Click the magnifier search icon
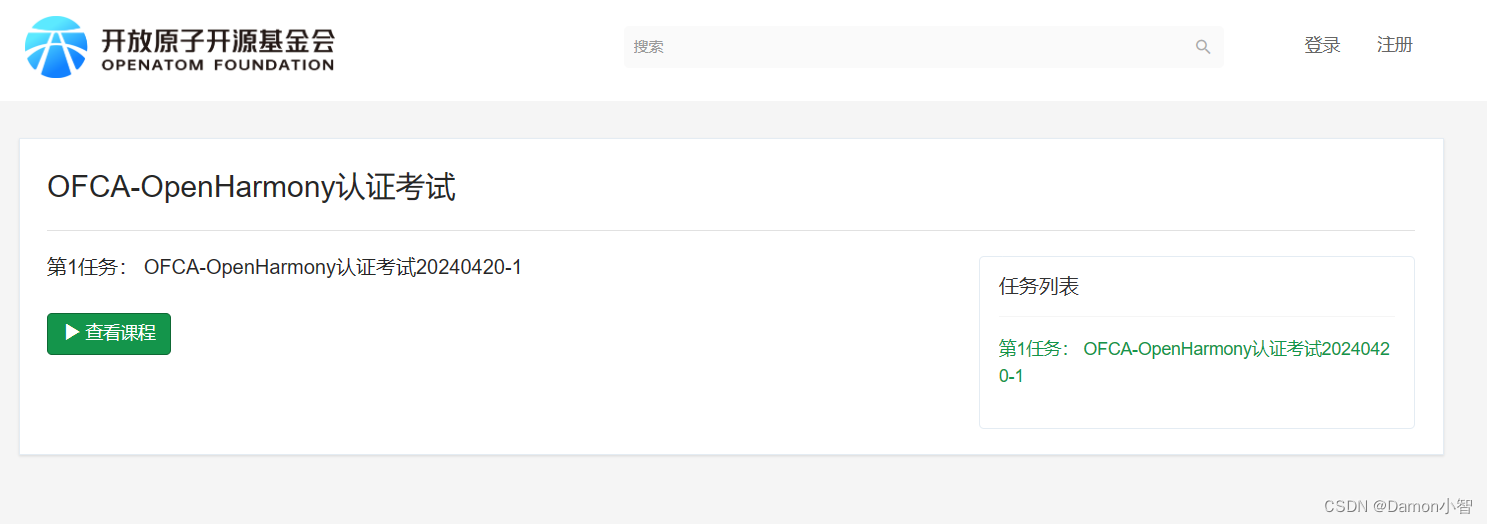The width and height of the screenshot is (1487, 524). [1203, 47]
